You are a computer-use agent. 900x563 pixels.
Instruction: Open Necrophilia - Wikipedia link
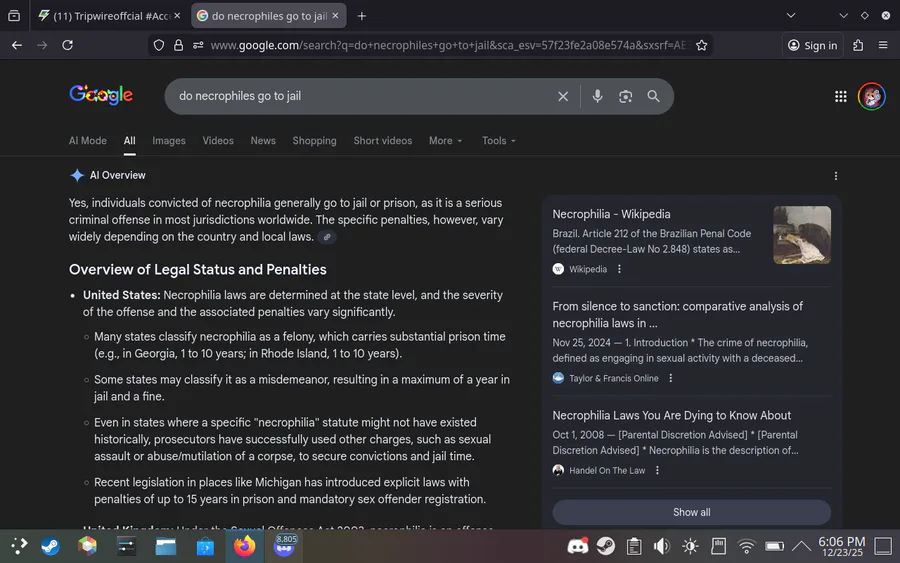pos(611,214)
